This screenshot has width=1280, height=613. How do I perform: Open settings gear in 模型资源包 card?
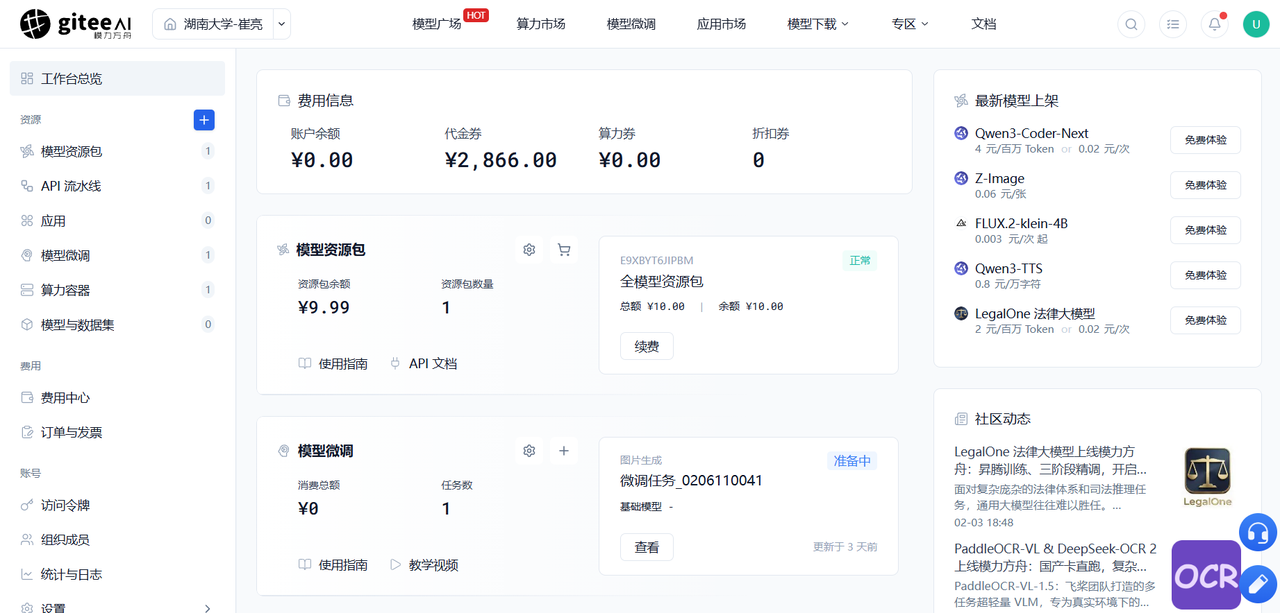[529, 250]
